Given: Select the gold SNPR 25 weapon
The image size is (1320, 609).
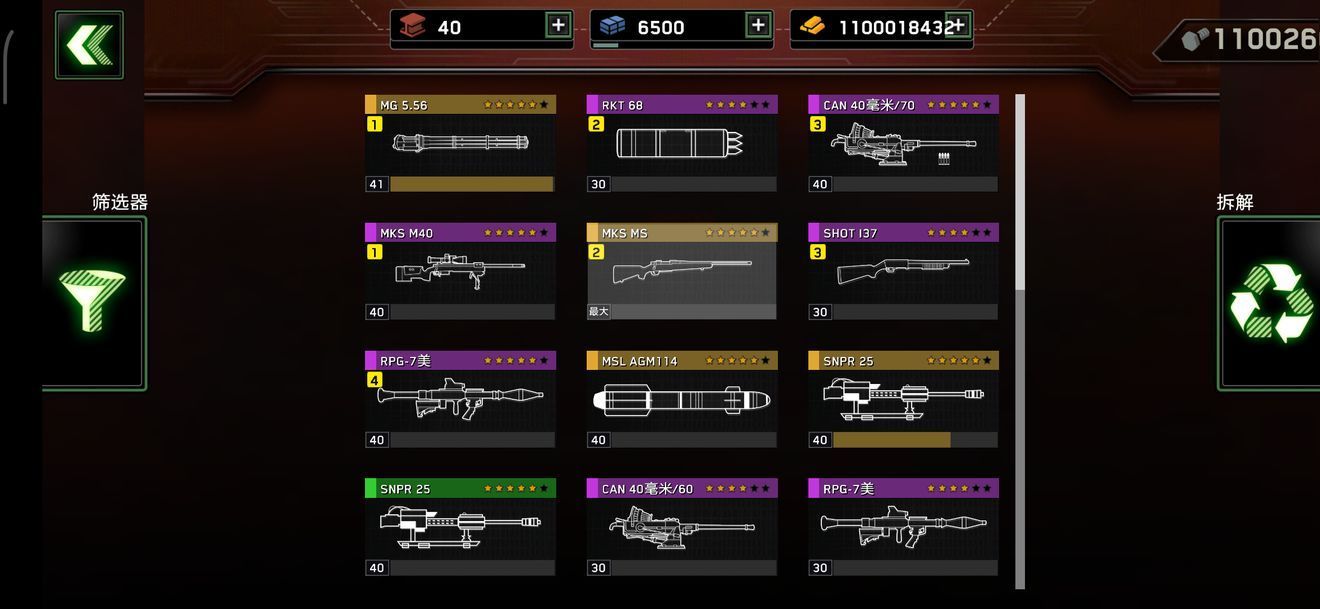Looking at the screenshot, I should pos(903,400).
